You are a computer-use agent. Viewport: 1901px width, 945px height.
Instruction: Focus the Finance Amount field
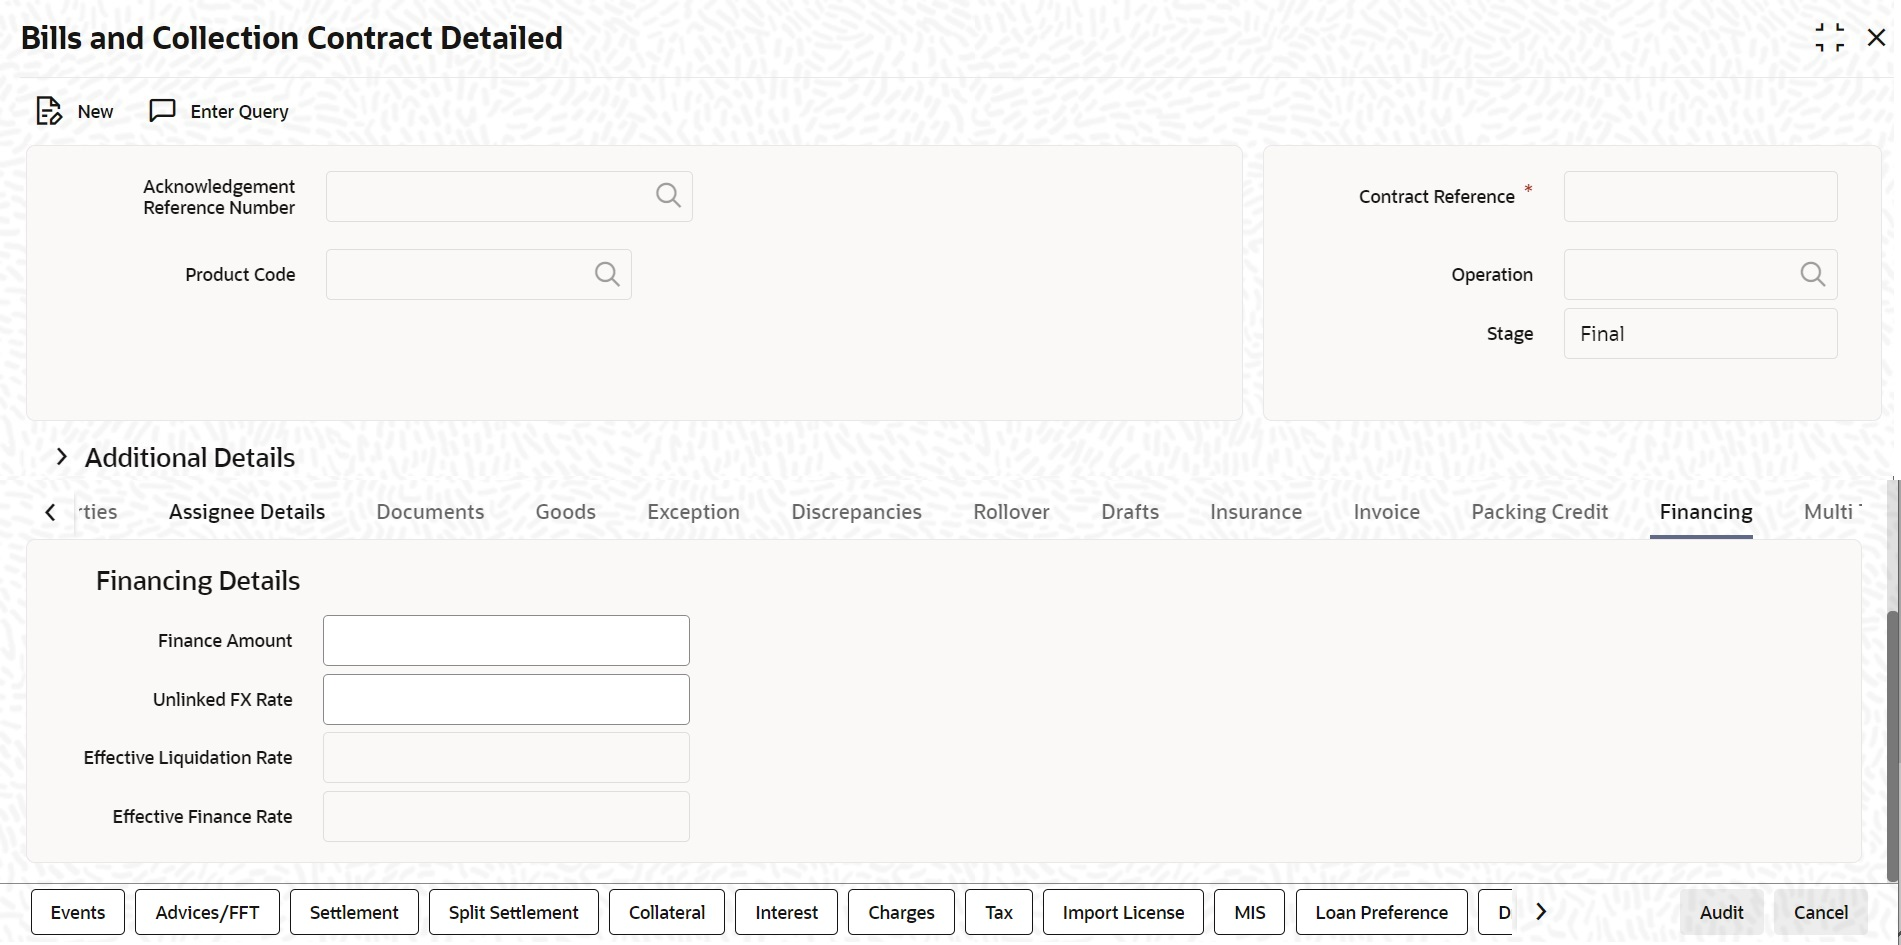point(506,640)
